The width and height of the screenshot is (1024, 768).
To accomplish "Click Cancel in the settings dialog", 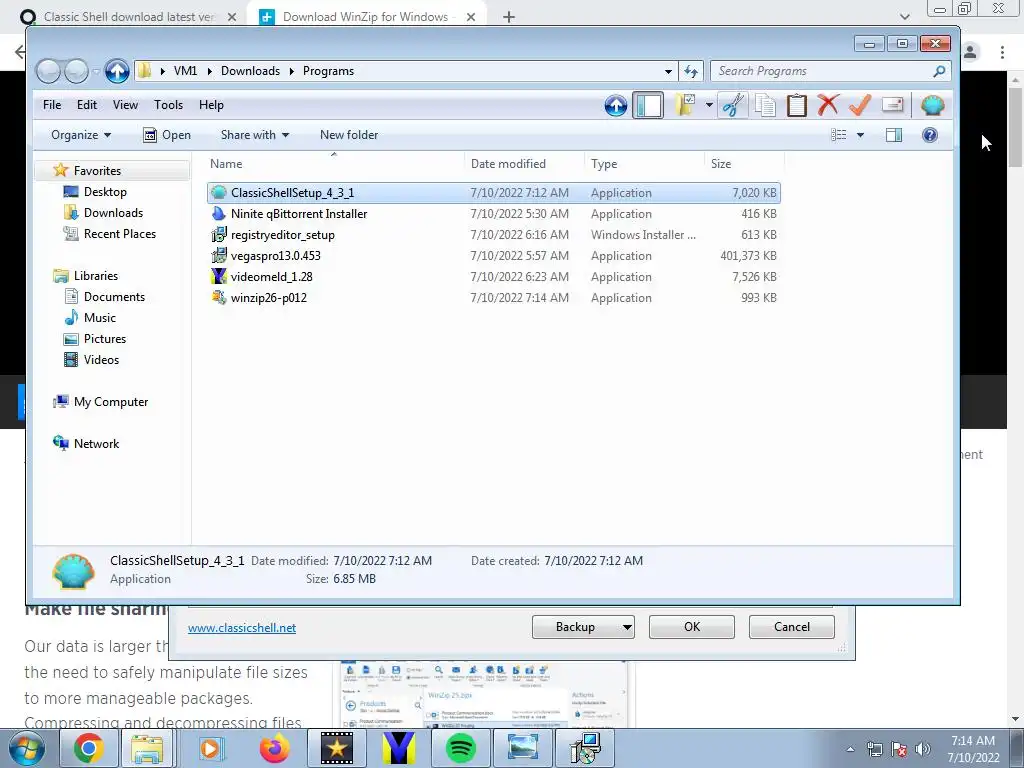I will 792,627.
